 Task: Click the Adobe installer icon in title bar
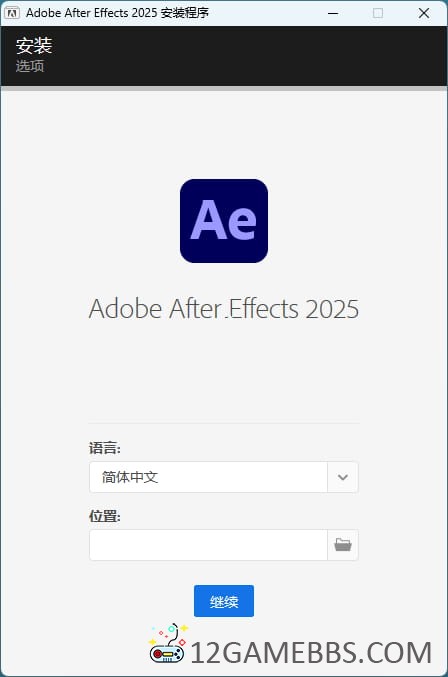pos(12,13)
